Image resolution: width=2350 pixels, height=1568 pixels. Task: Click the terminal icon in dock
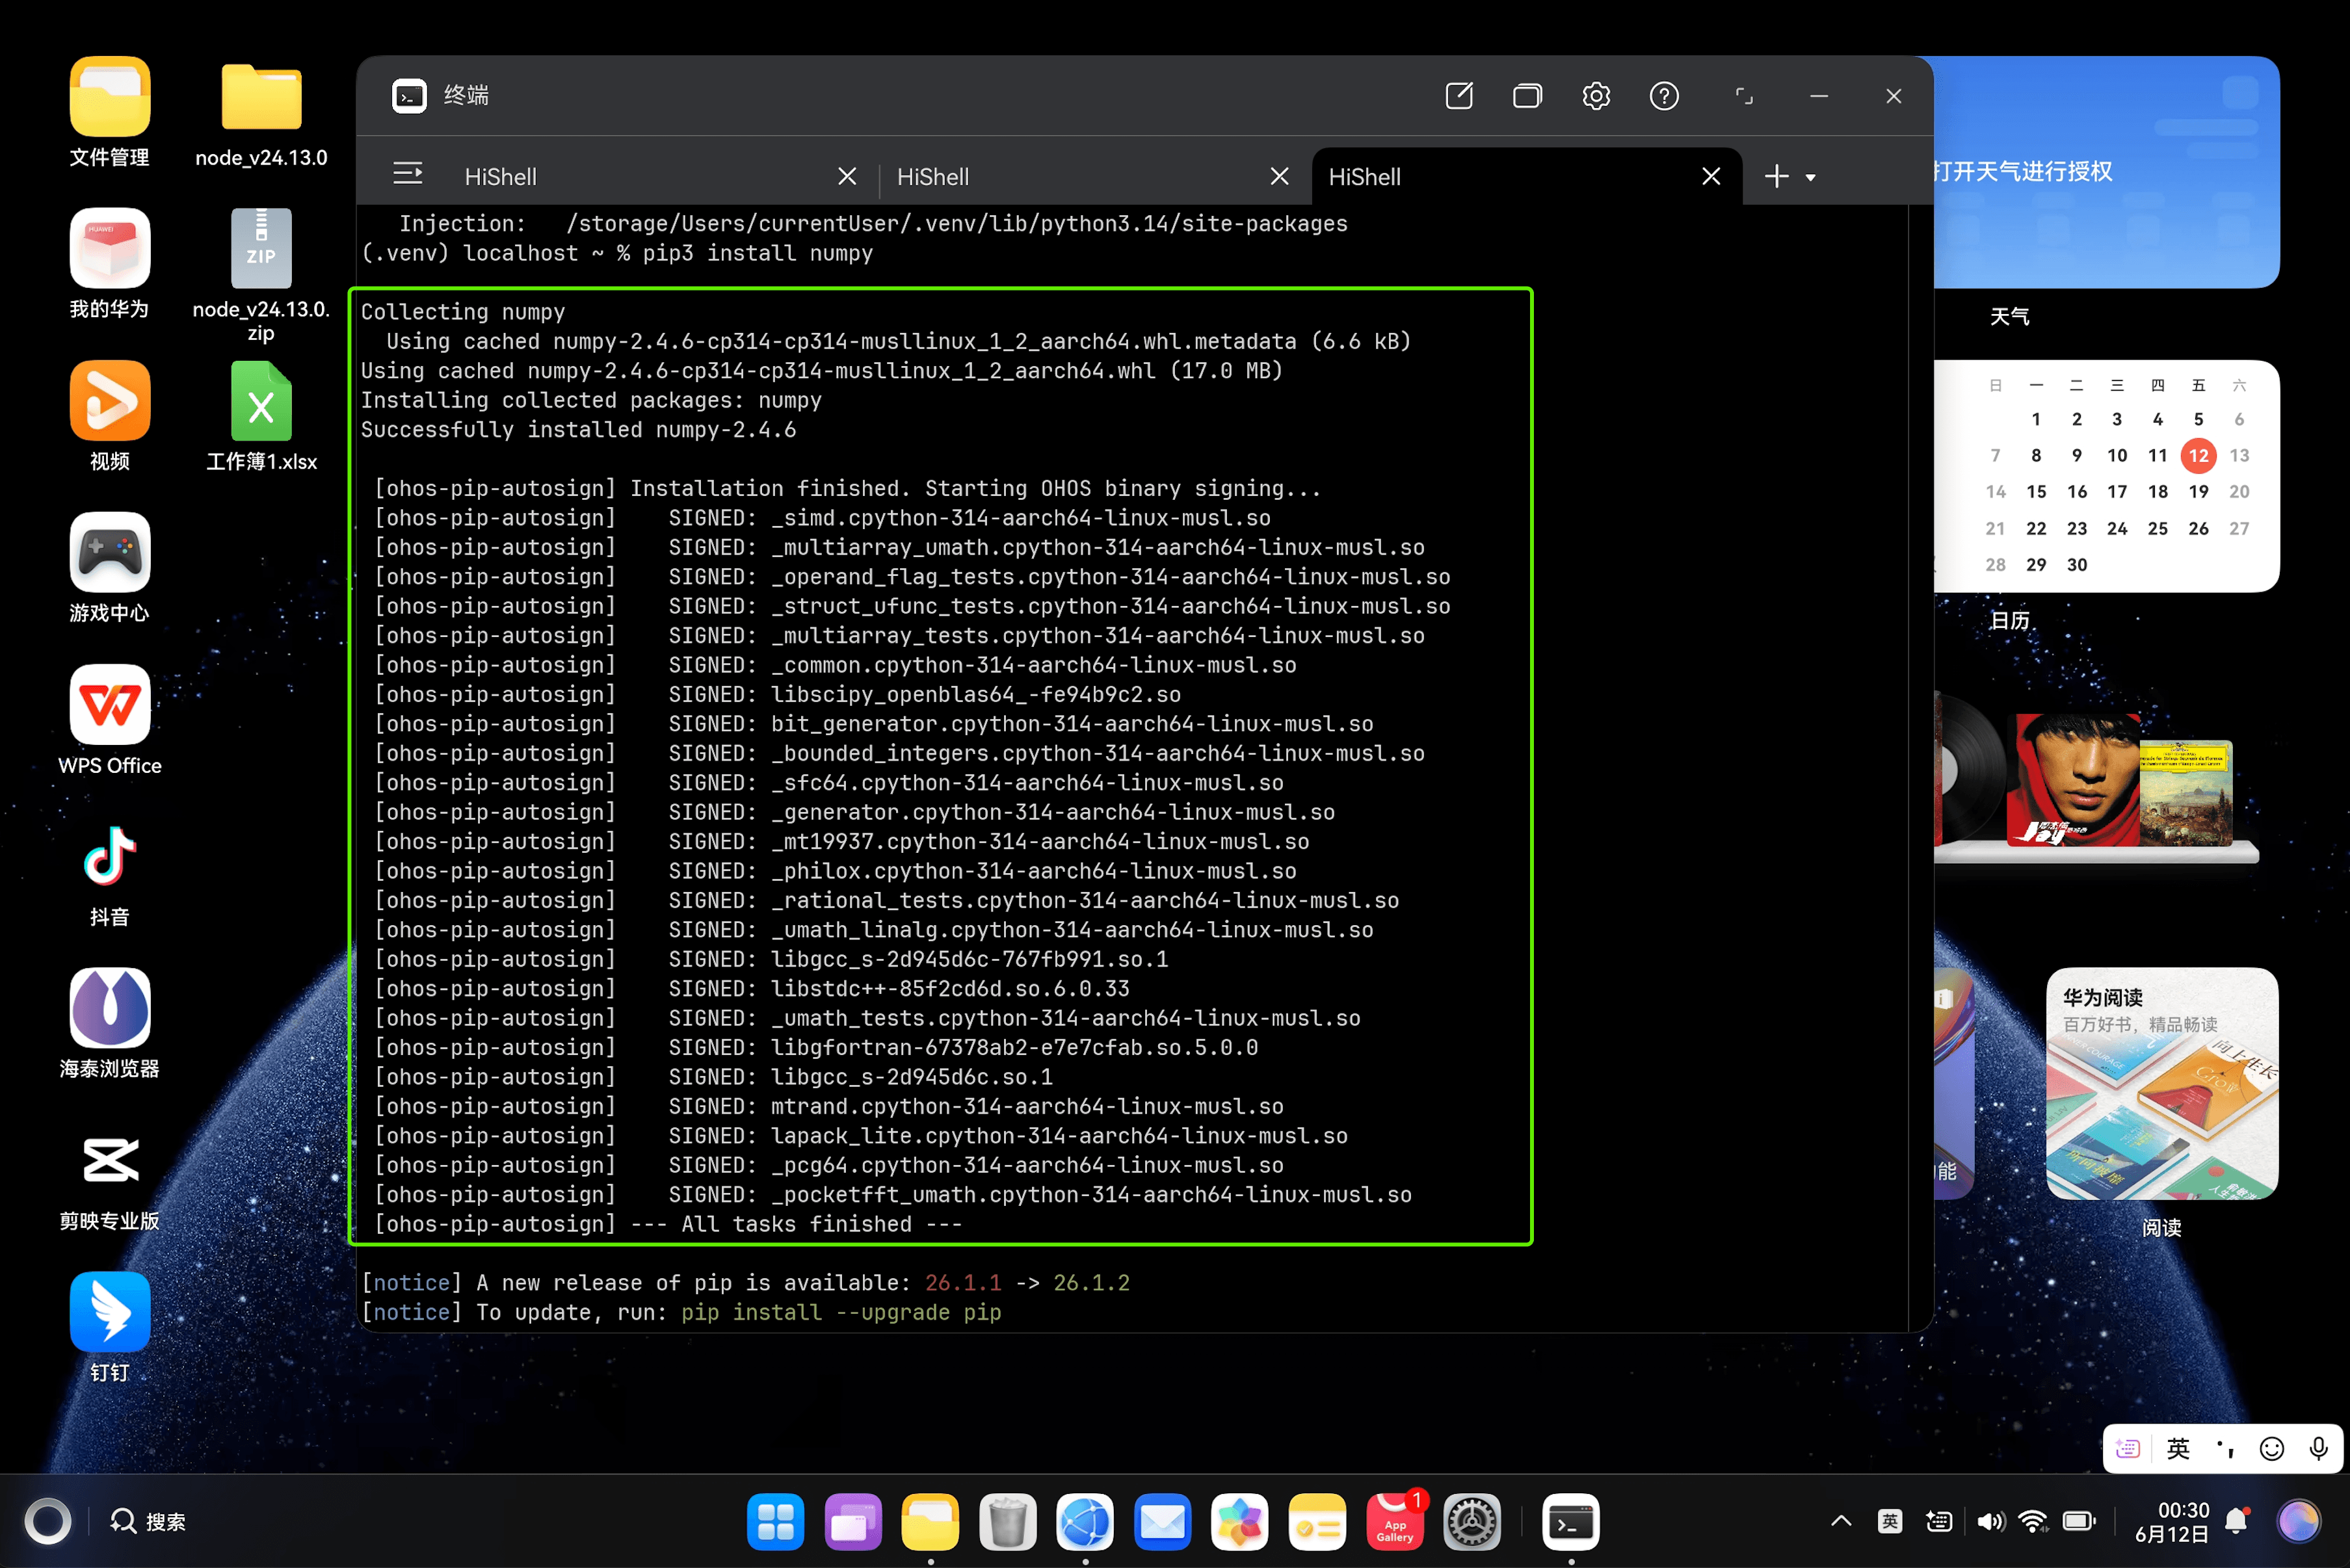[x=1571, y=1521]
